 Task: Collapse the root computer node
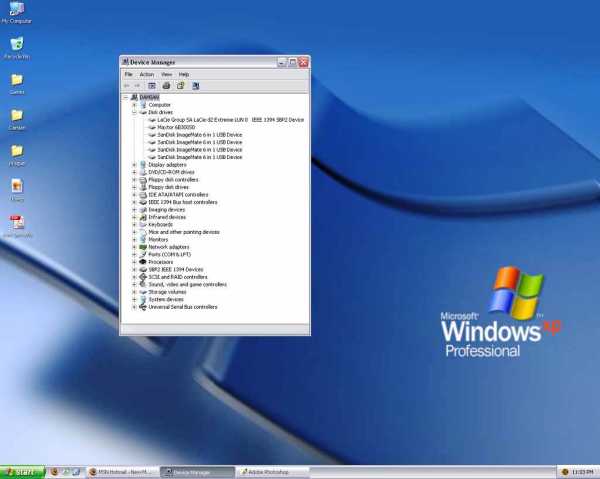(126, 97)
